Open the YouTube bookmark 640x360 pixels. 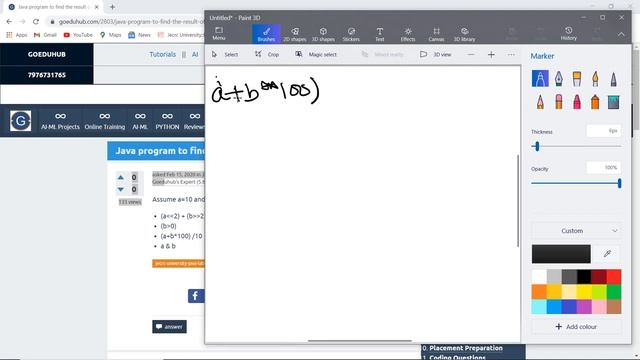point(78,35)
